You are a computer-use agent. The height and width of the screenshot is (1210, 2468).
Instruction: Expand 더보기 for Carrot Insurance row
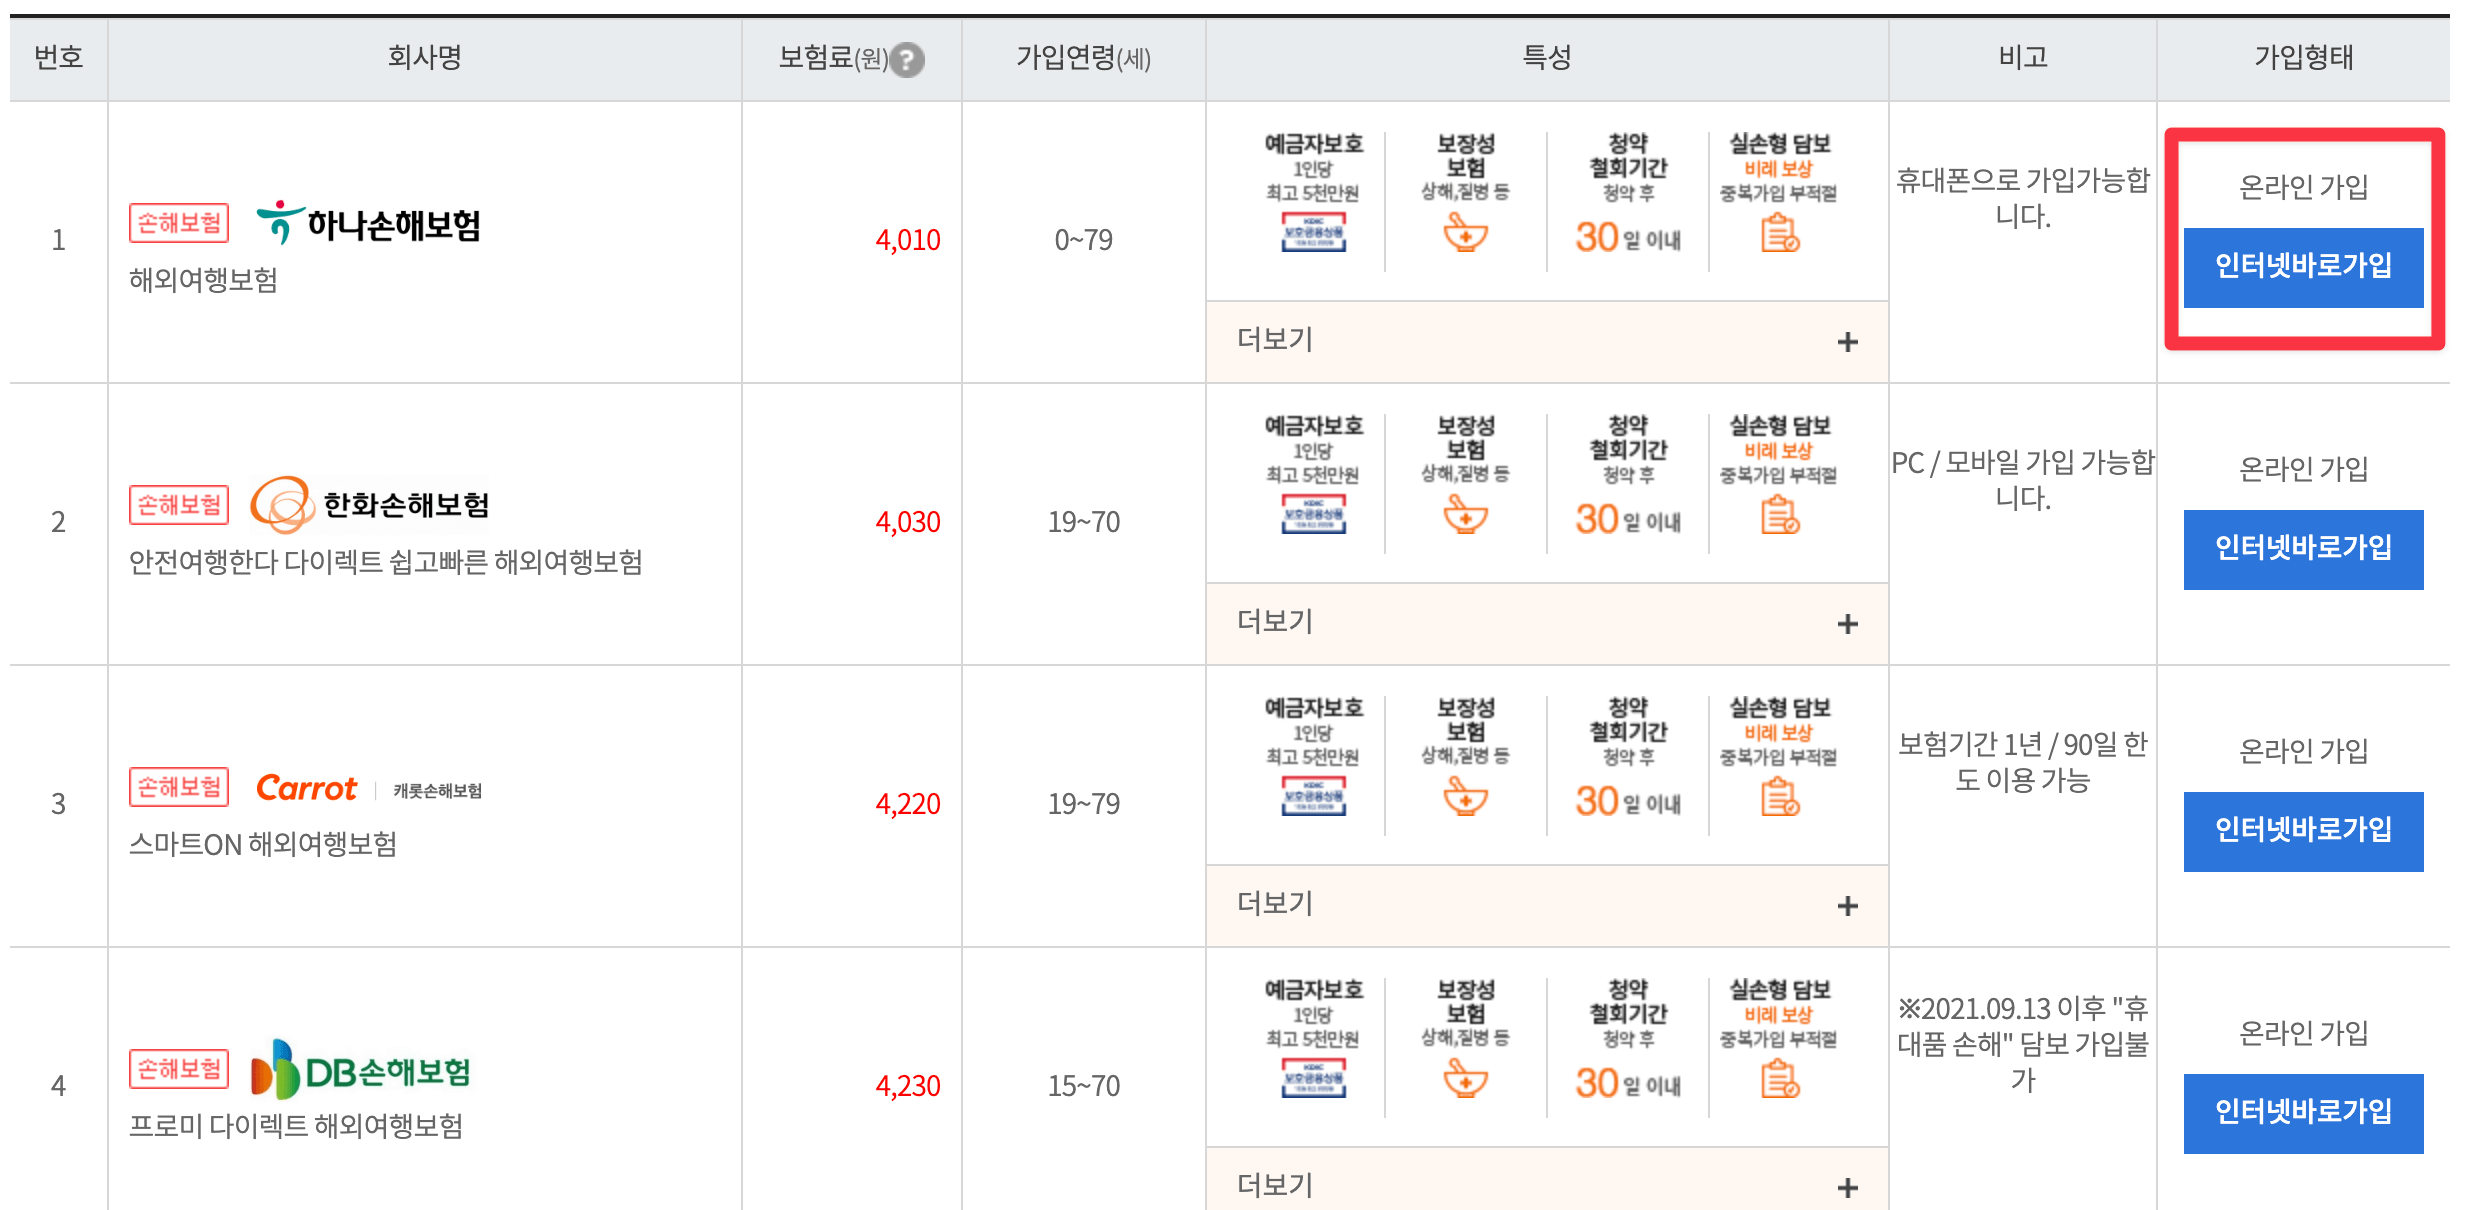[x=1547, y=905]
